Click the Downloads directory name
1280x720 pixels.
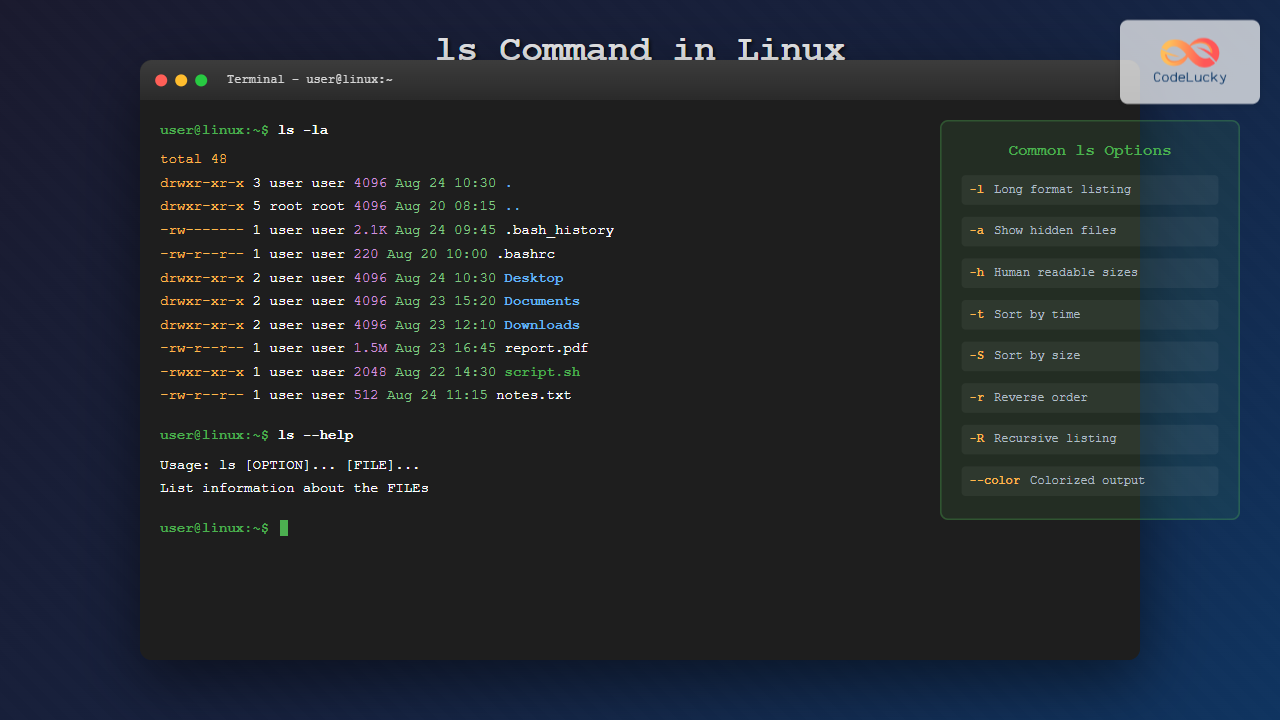click(x=541, y=325)
